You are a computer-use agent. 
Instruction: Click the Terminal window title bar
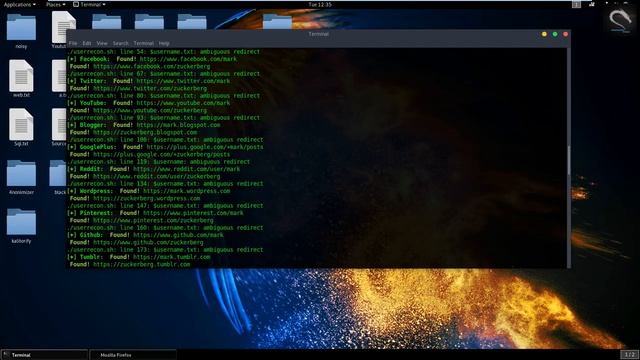click(x=318, y=34)
